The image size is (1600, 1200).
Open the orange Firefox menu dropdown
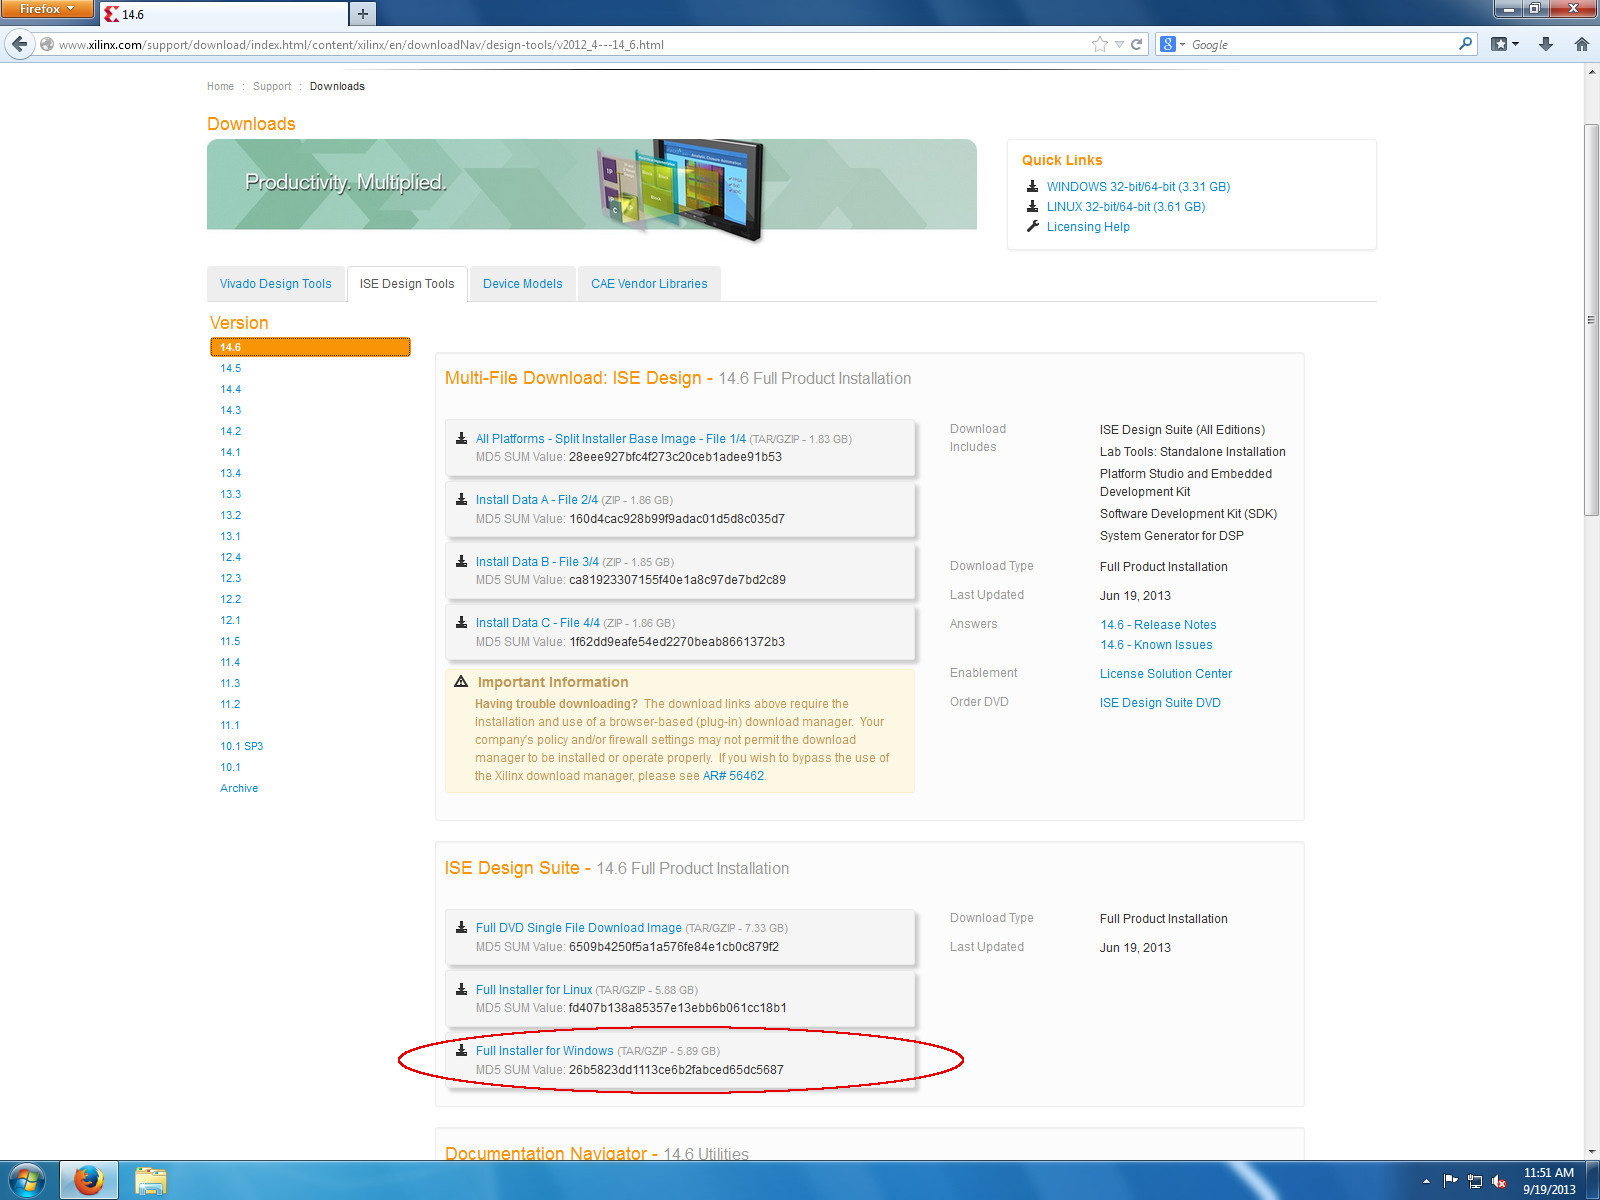(x=47, y=9)
